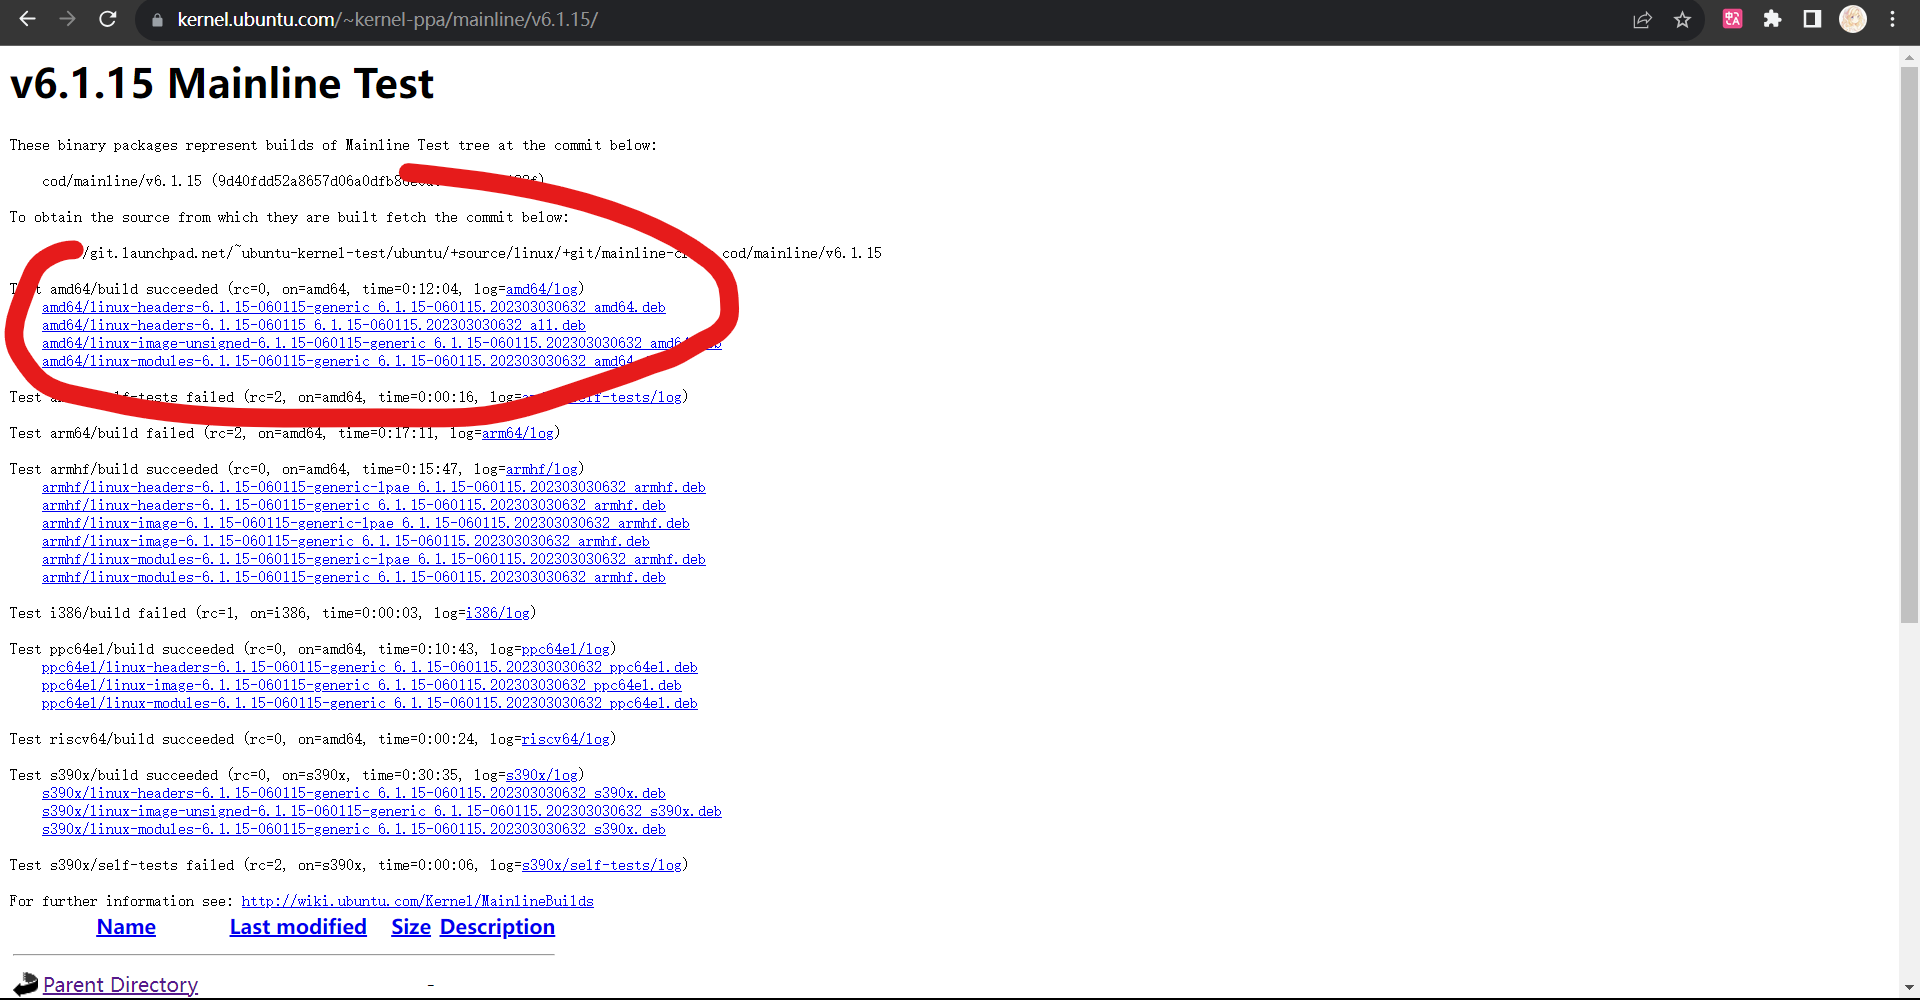Click the scrollbar up arrow
The width and height of the screenshot is (1920, 1000).
(1909, 57)
